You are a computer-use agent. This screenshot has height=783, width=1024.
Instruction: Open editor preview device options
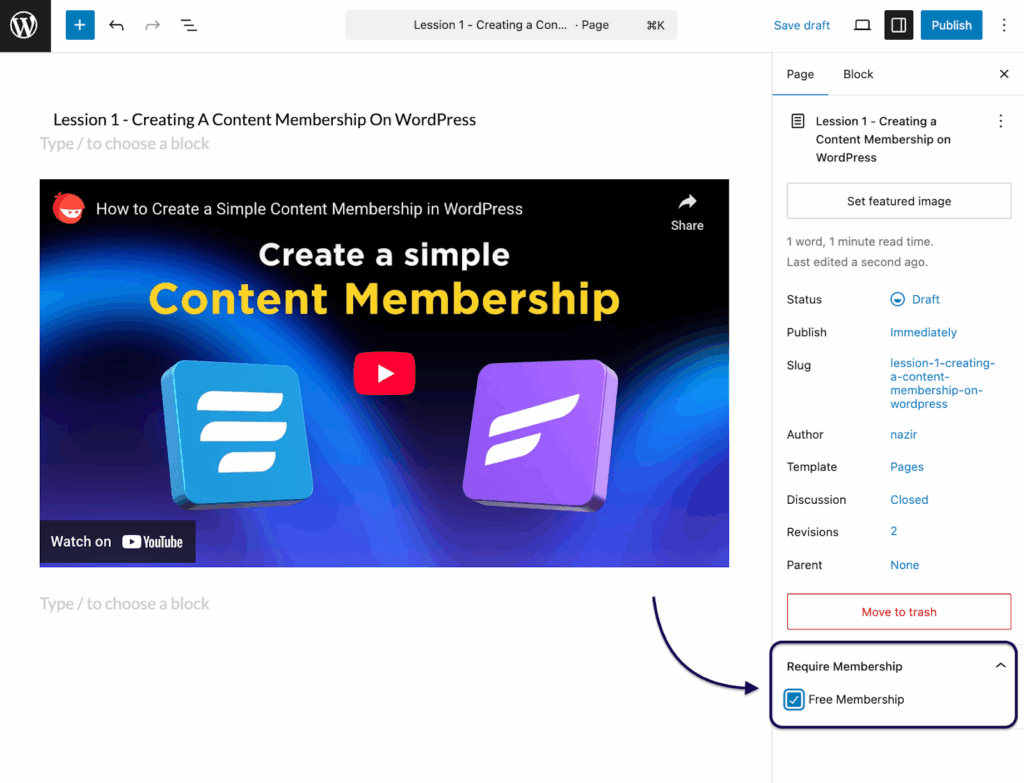(861, 25)
